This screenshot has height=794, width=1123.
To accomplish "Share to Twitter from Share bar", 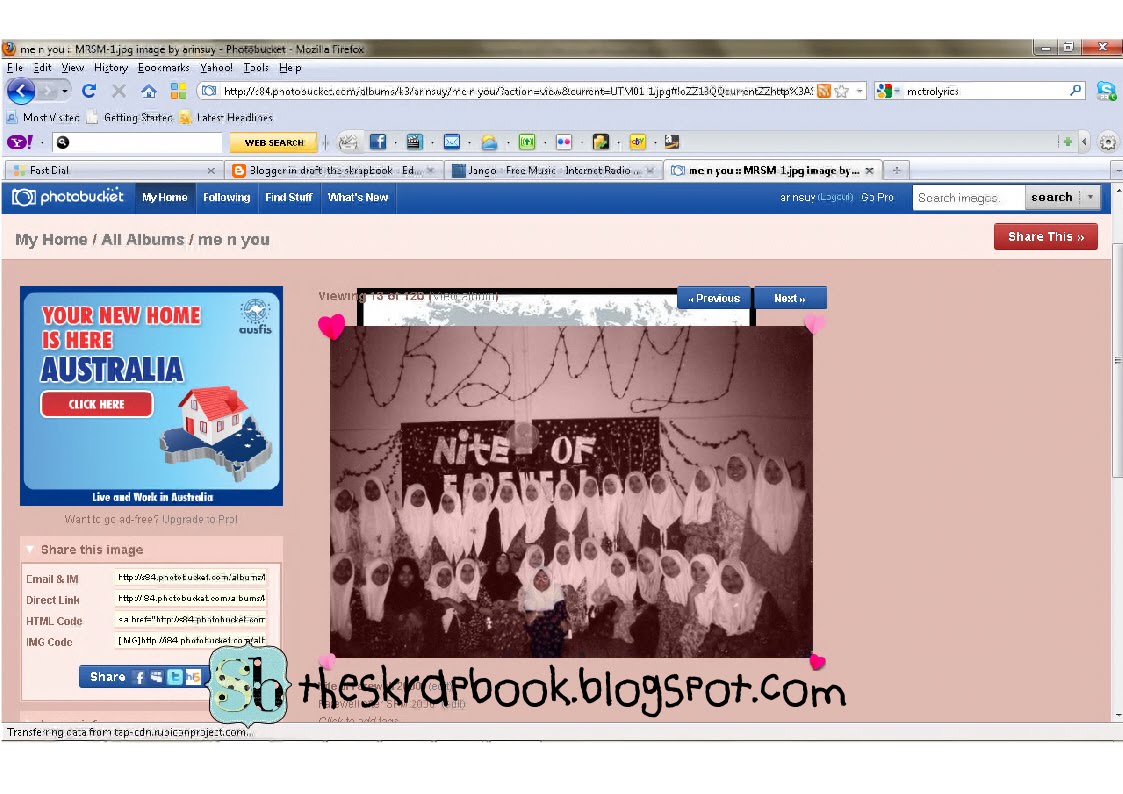I will (x=175, y=677).
